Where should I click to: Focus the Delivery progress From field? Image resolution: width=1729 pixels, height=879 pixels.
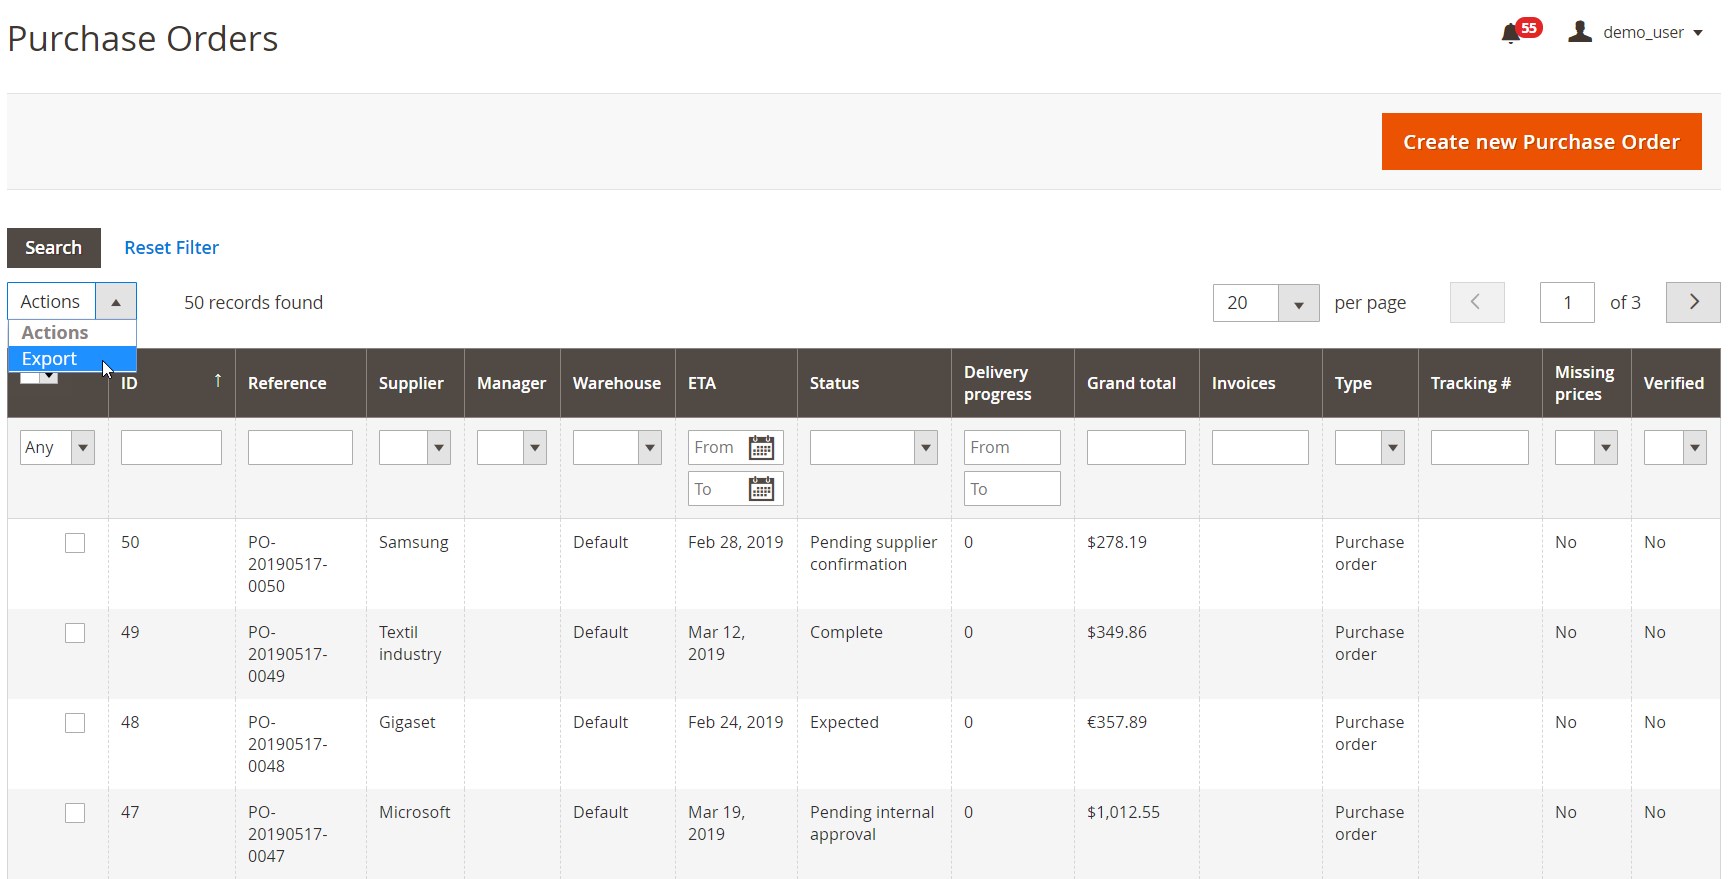1012,447
